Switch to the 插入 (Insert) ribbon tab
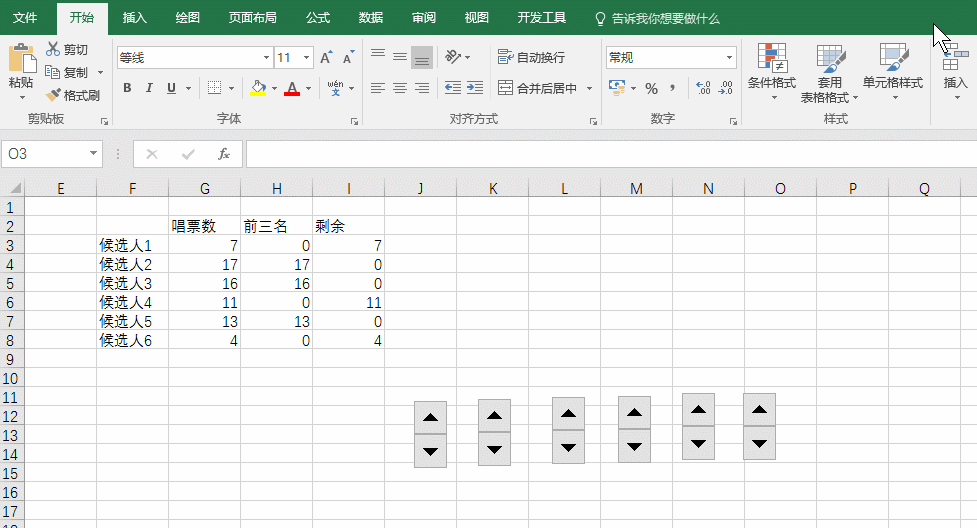 [x=134, y=18]
